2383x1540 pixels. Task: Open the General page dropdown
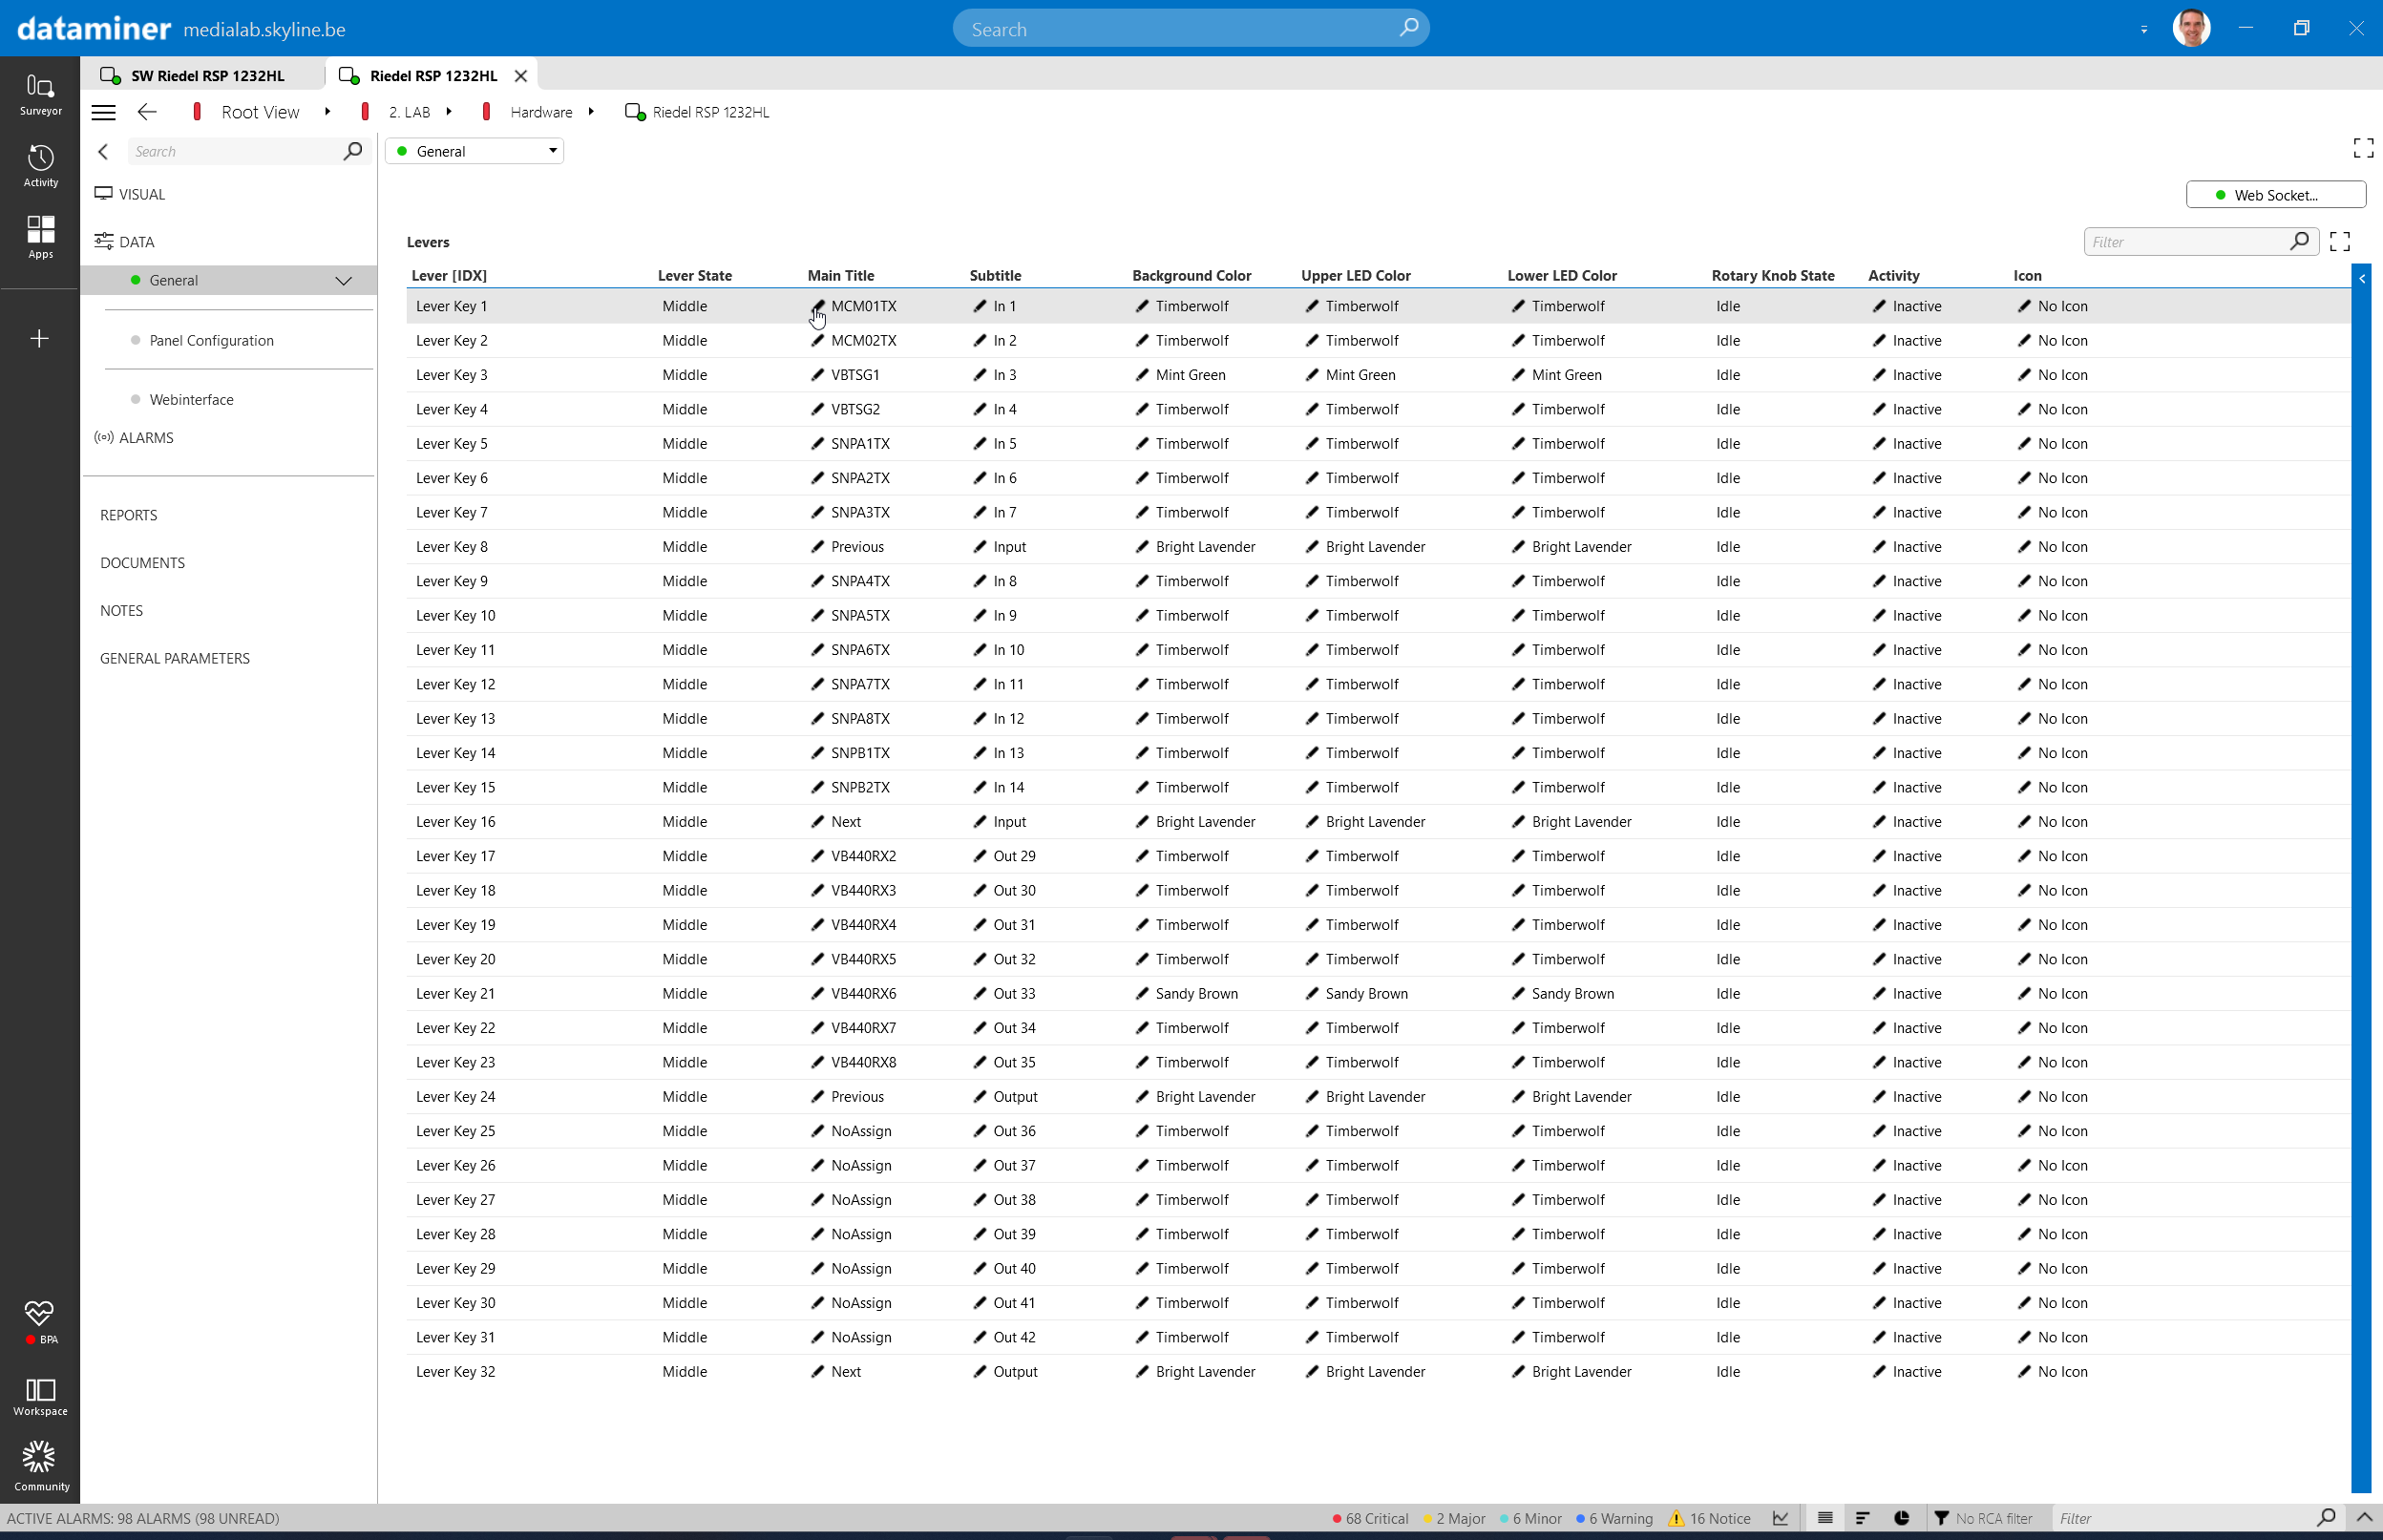point(474,151)
